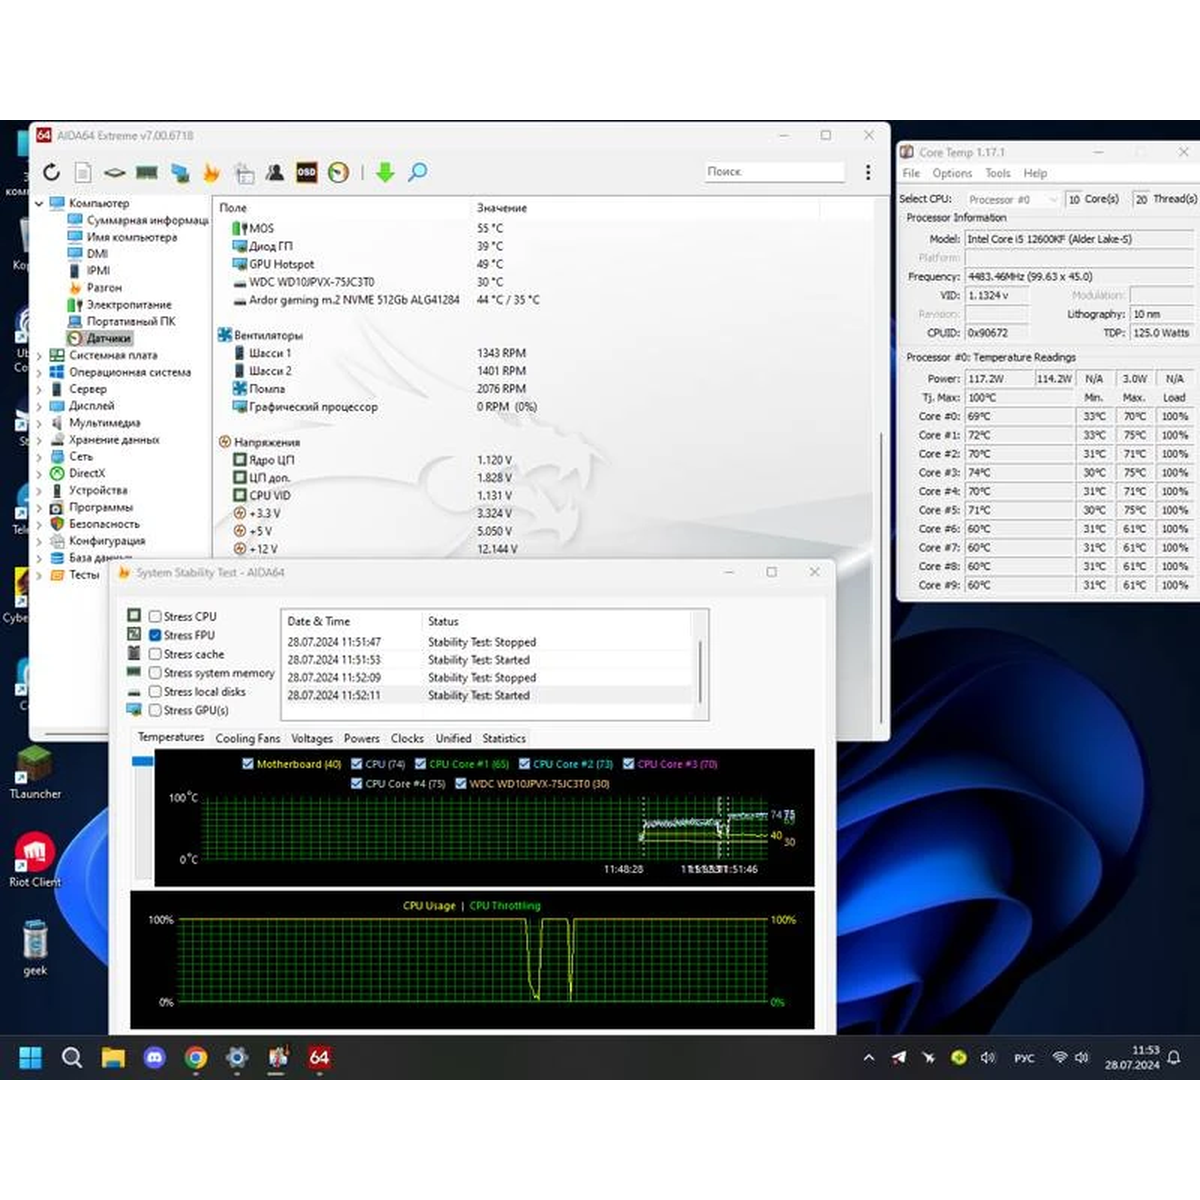Screen dimensions: 1200x1200
Task: Click the blue graph selector slider
Action: coord(142,762)
